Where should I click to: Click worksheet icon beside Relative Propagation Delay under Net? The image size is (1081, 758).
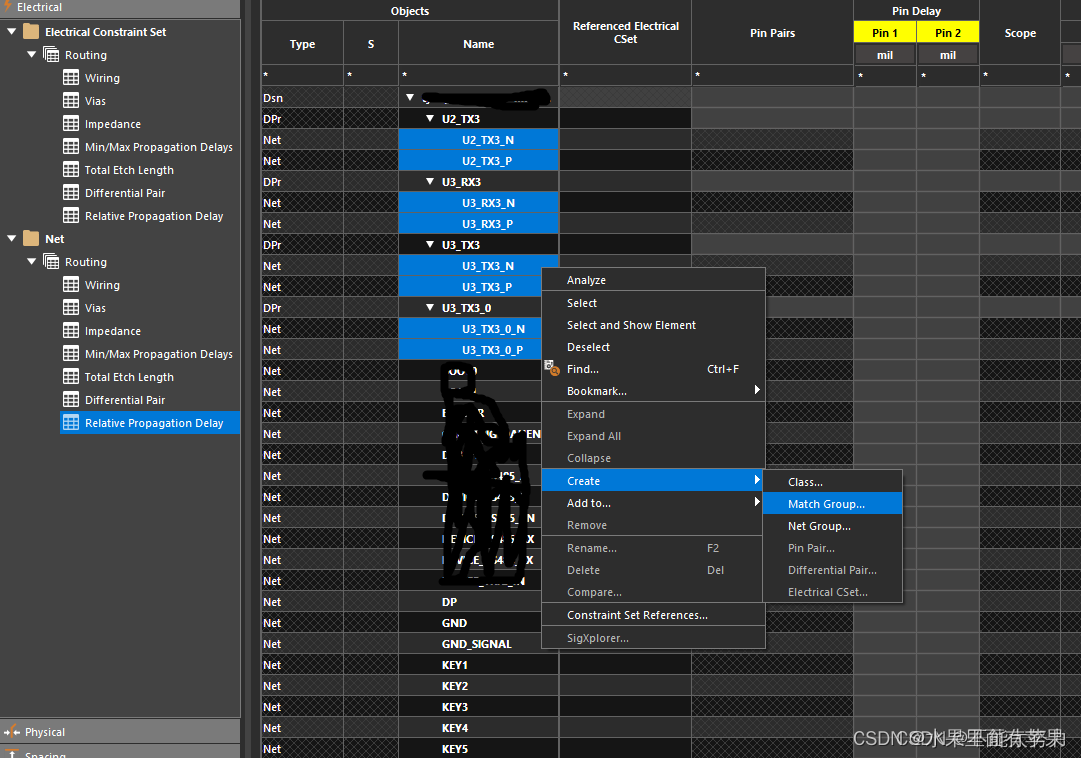click(71, 423)
